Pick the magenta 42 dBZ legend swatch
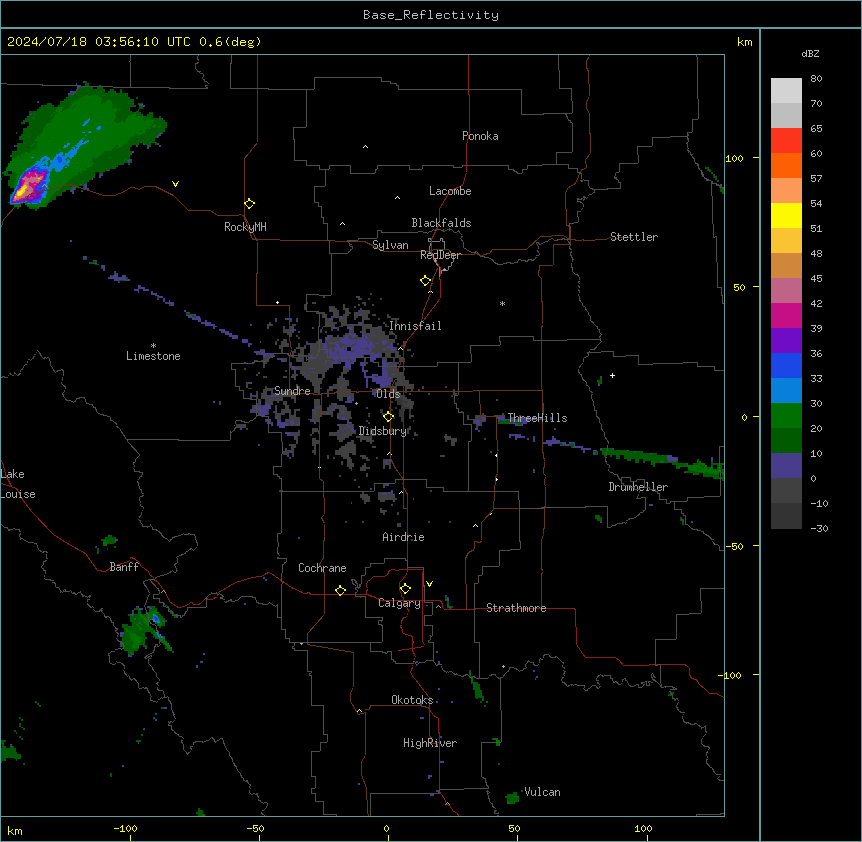 786,315
